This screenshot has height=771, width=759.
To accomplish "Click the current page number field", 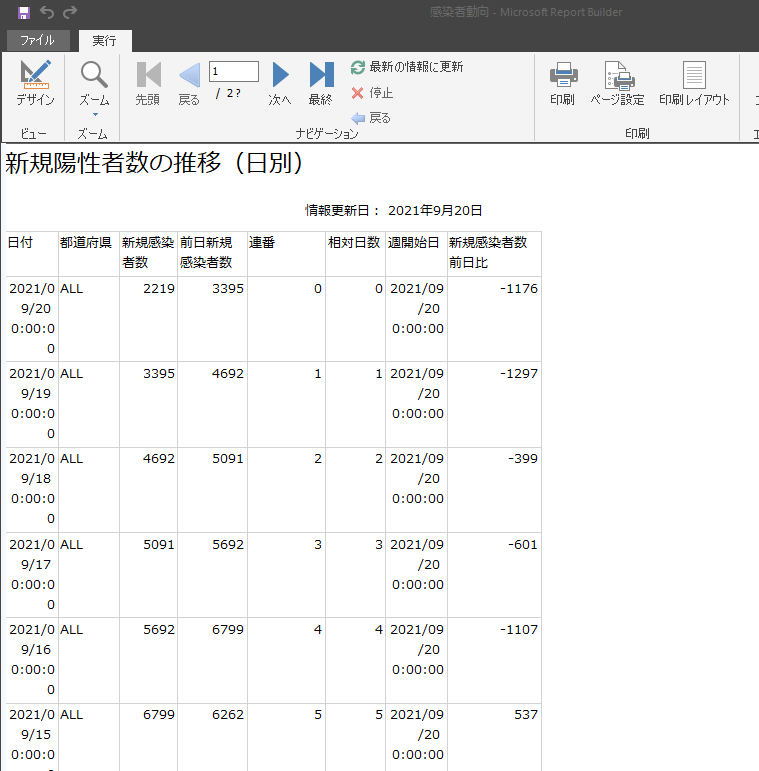I will point(233,71).
